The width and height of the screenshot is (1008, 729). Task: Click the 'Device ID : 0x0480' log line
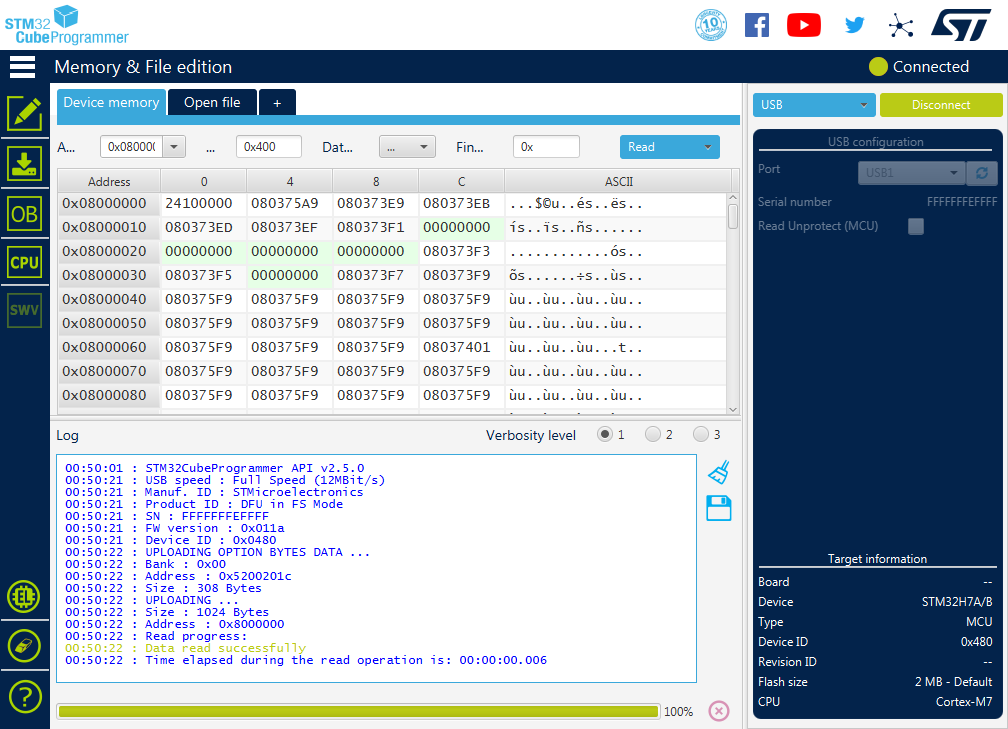tap(210, 540)
